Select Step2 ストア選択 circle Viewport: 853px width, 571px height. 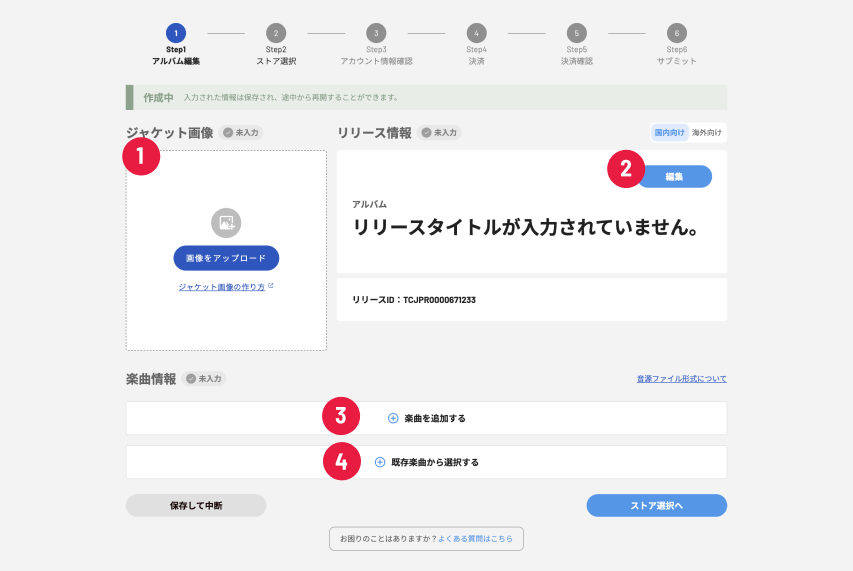pyautogui.click(x=276, y=33)
